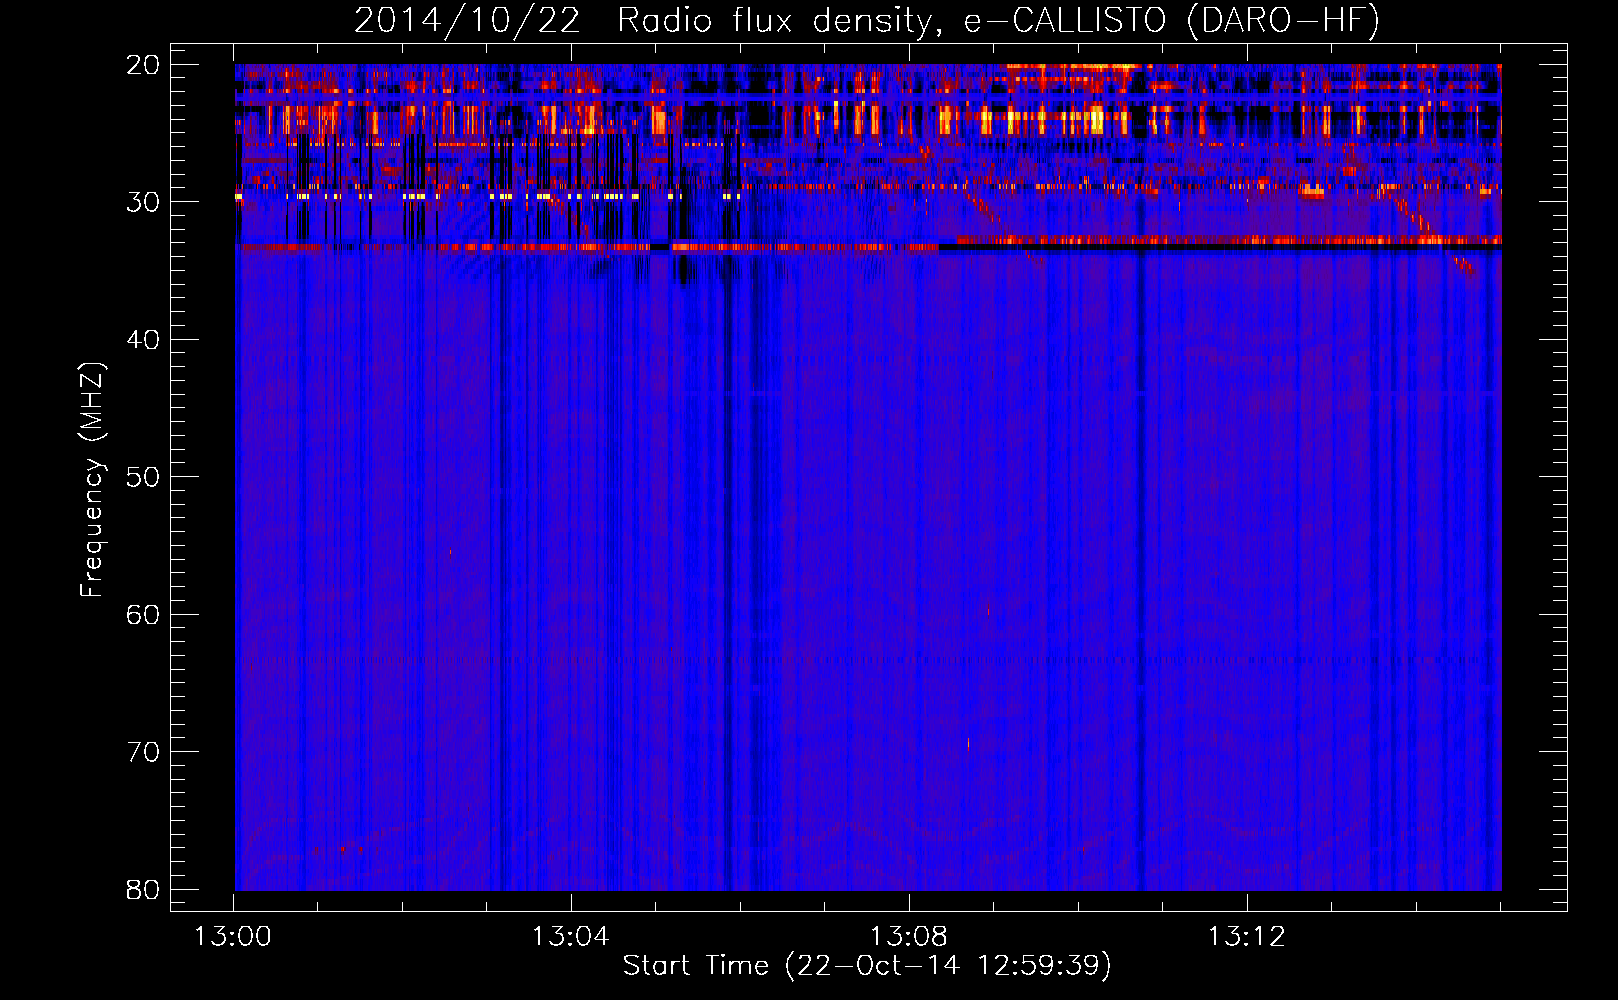The image size is (1618, 1000).
Task: Click the 'Start Time' x-axis label
Action: 695,965
